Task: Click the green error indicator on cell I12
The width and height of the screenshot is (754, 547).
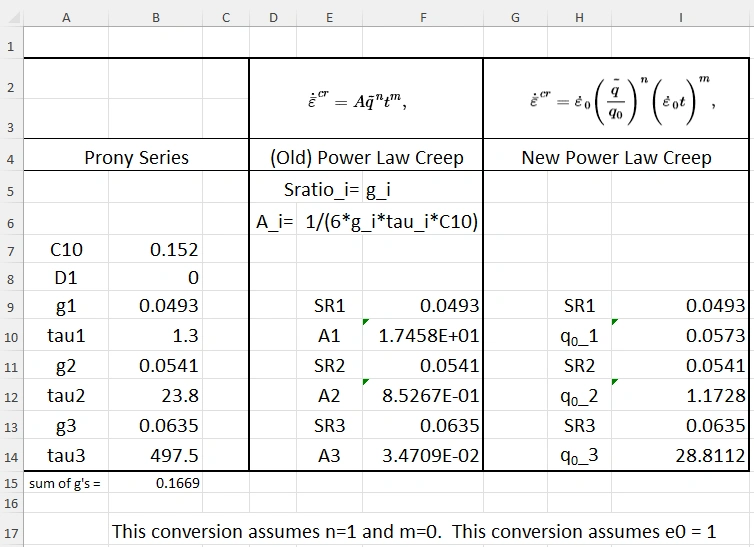Action: tap(615, 382)
